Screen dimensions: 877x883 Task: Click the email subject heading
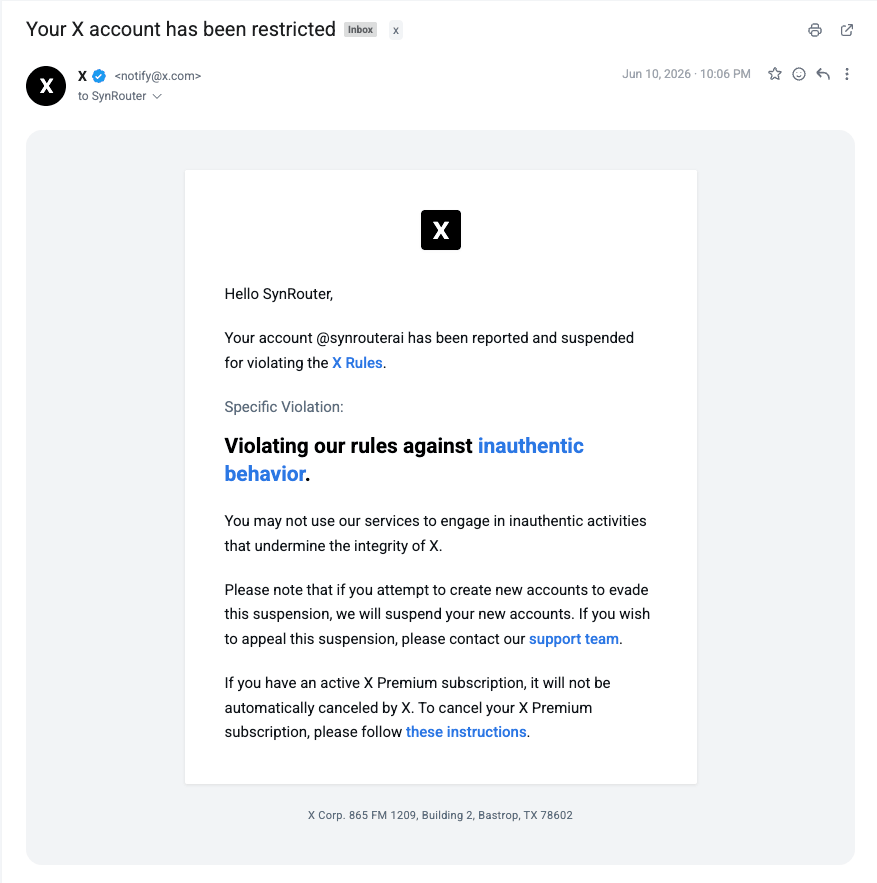(181, 29)
